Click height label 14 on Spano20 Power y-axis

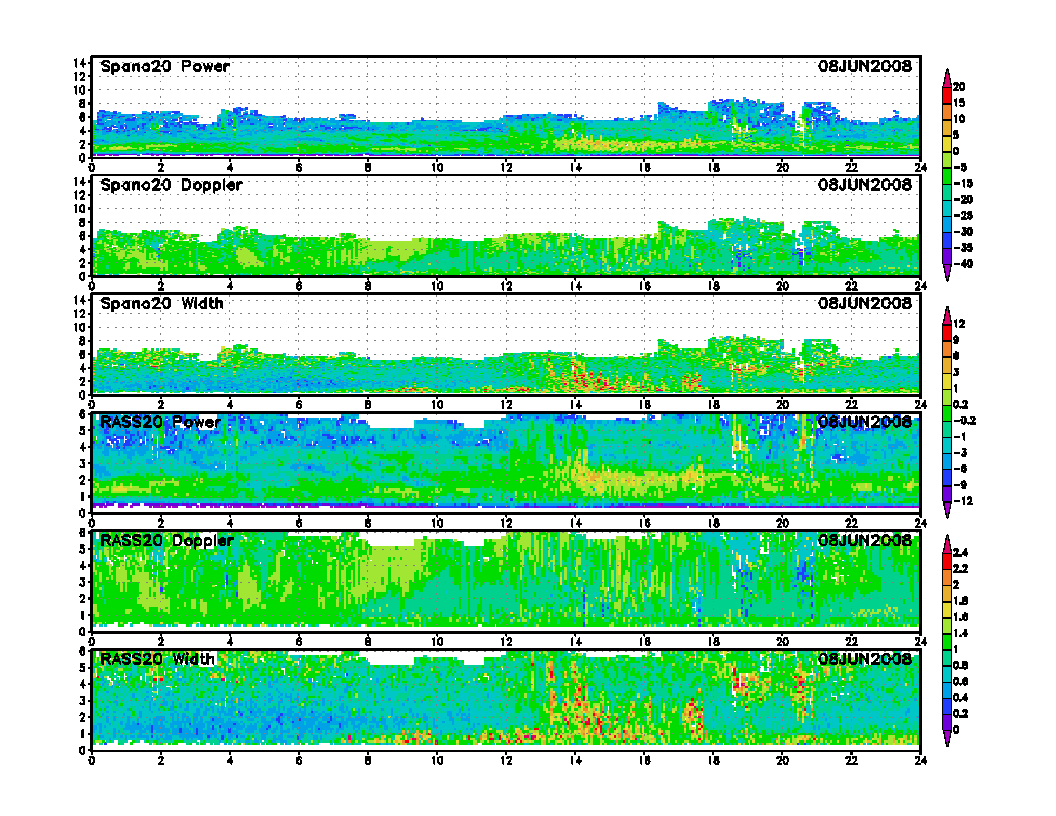coord(79,63)
